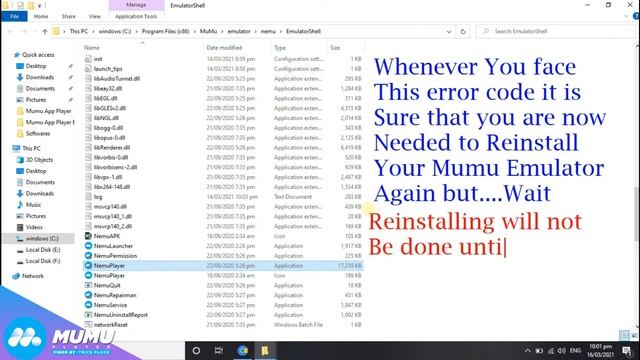
Task: Open Cortana search circle on taskbar
Action: (196, 351)
